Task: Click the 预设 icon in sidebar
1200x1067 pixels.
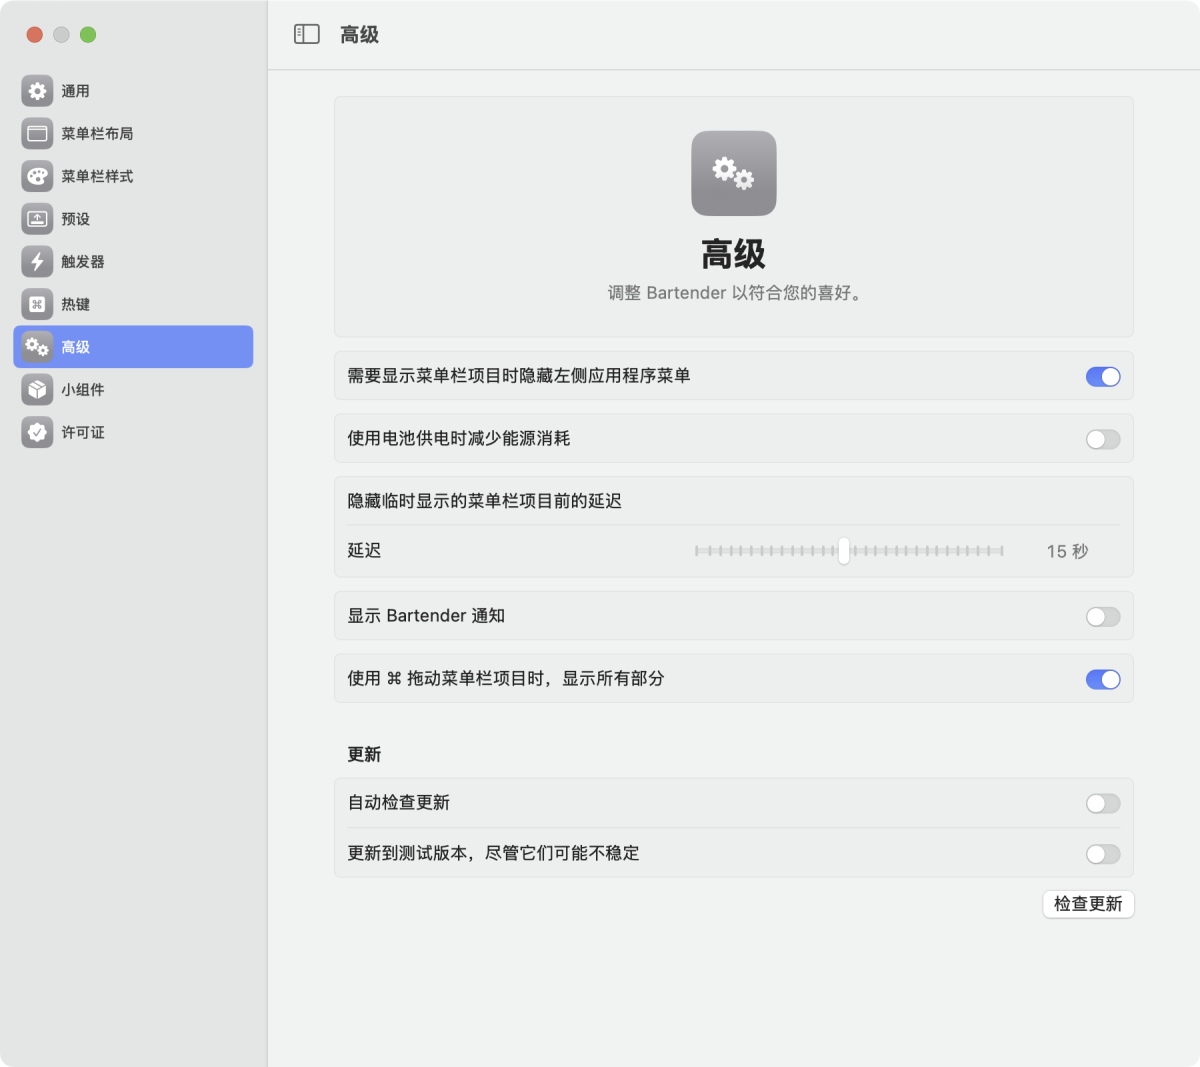Action: [x=37, y=219]
